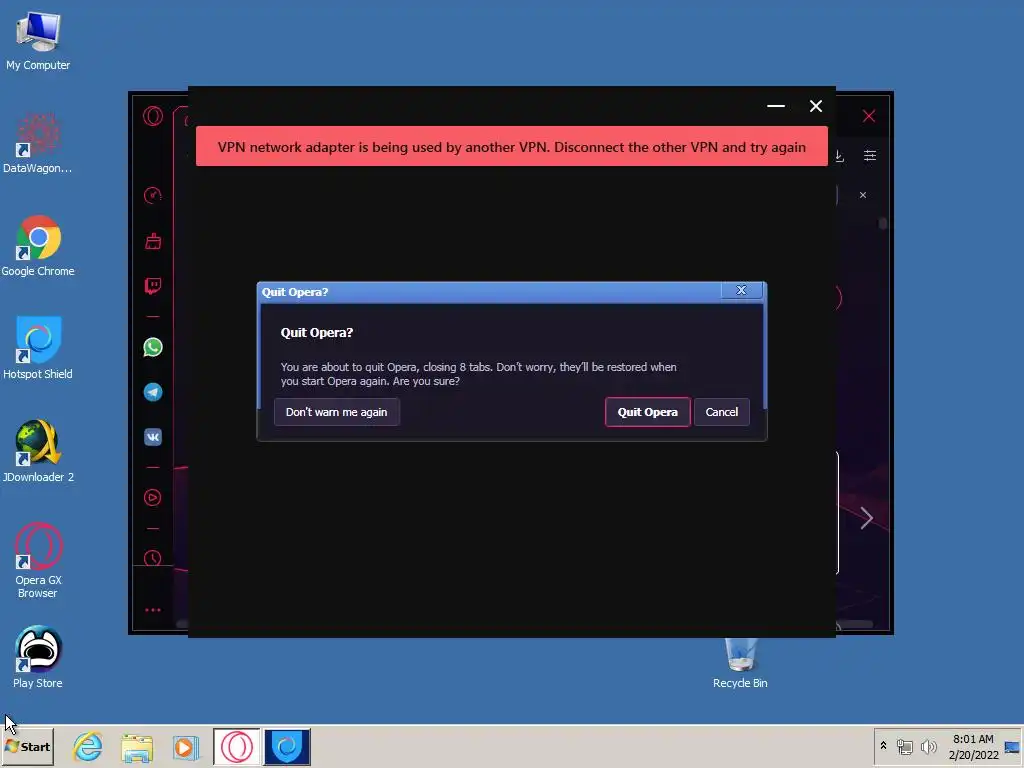The width and height of the screenshot is (1024, 768).
Task: Show hidden system tray icons
Action: (x=884, y=746)
